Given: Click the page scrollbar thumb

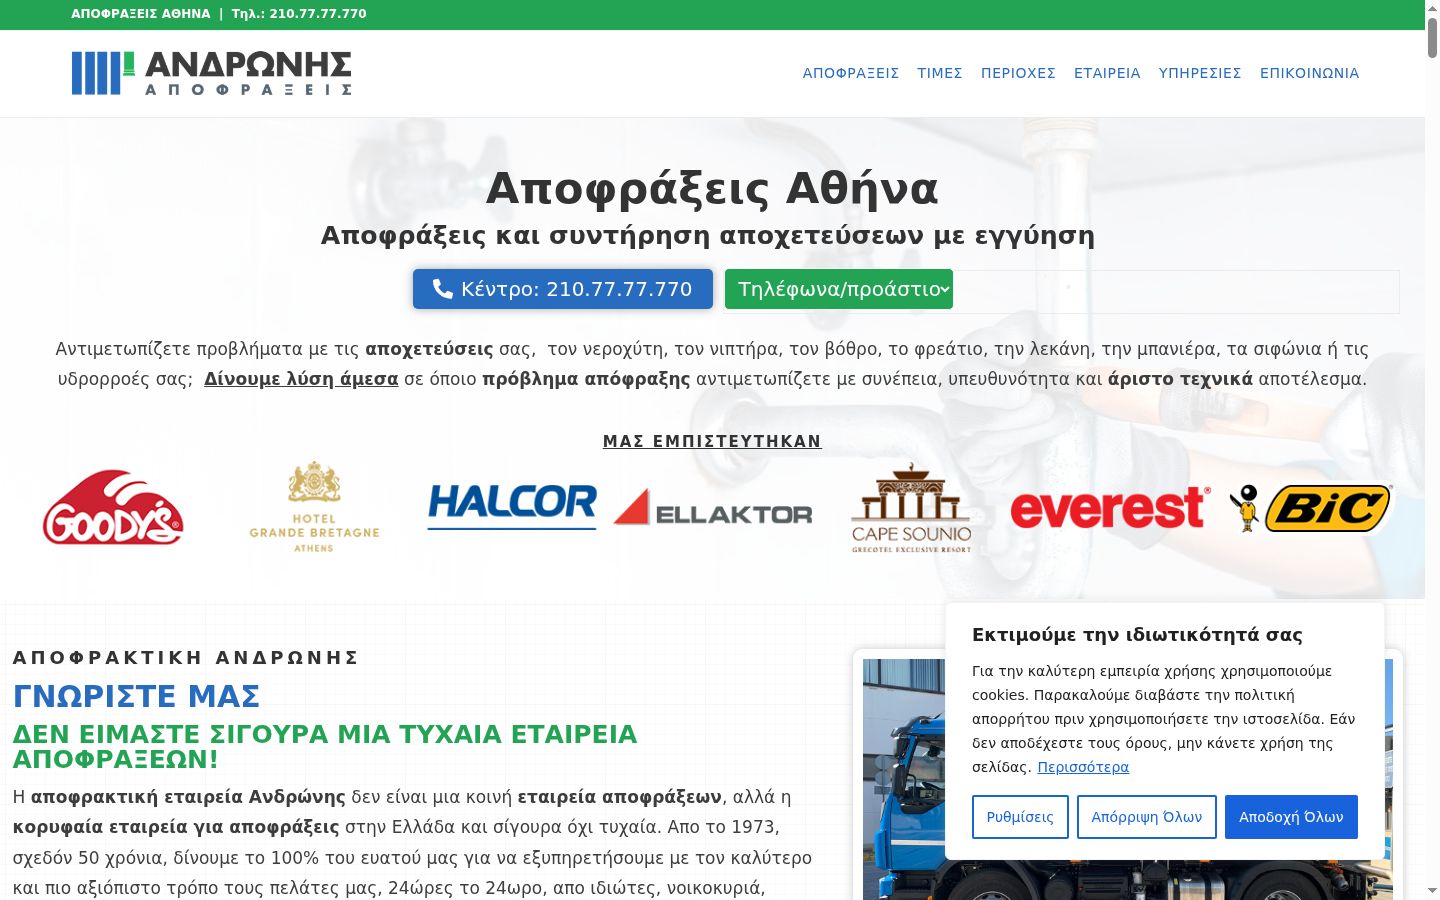Looking at the screenshot, I should [x=1432, y=38].
